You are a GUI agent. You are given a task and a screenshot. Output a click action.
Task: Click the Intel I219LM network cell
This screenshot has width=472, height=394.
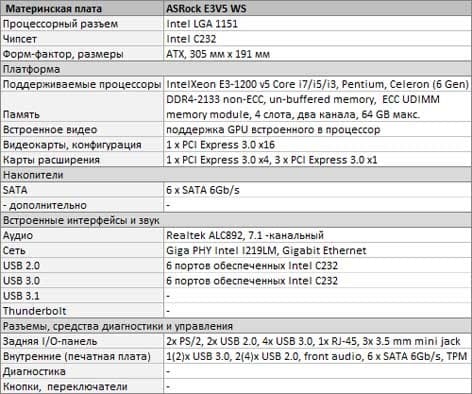[x=318, y=250]
